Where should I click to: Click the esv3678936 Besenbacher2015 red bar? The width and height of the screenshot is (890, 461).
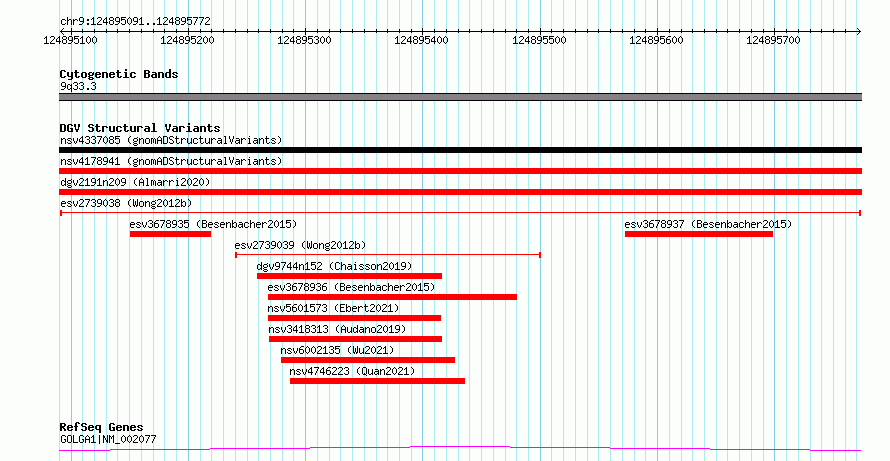392,297
